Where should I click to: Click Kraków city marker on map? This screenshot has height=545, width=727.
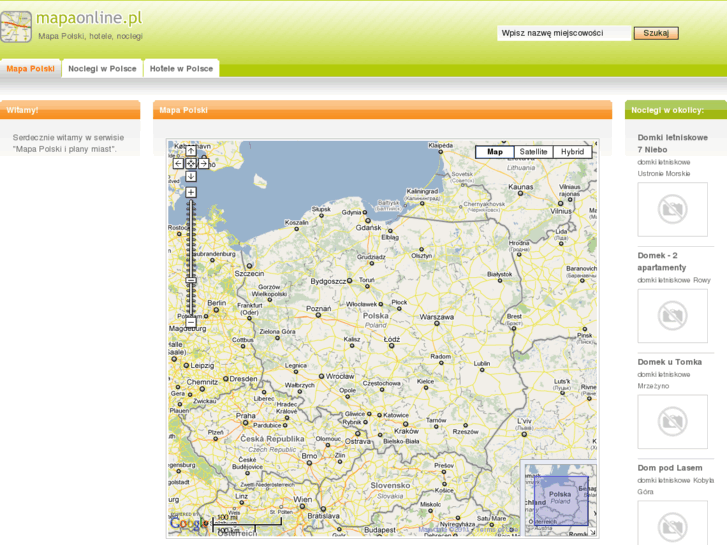(x=405, y=424)
